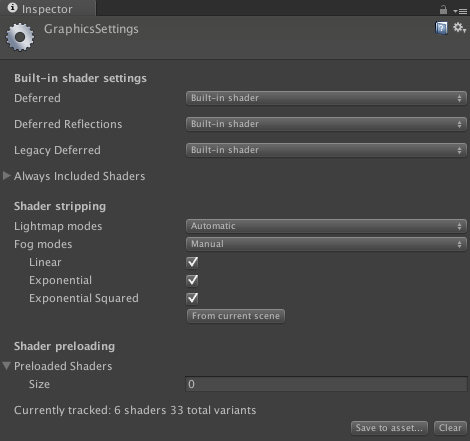This screenshot has width=470, height=441.
Task: Collapse the Preloaded Shaders section
Action: pyautogui.click(x=7, y=366)
